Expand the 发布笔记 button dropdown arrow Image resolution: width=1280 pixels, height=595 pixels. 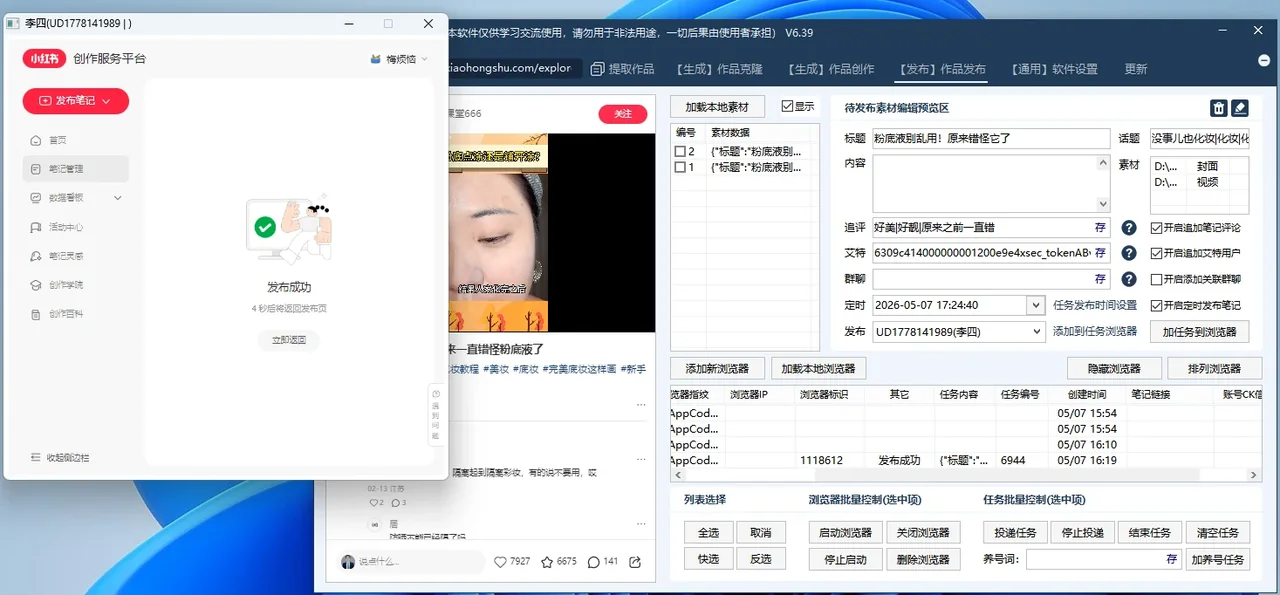[108, 100]
